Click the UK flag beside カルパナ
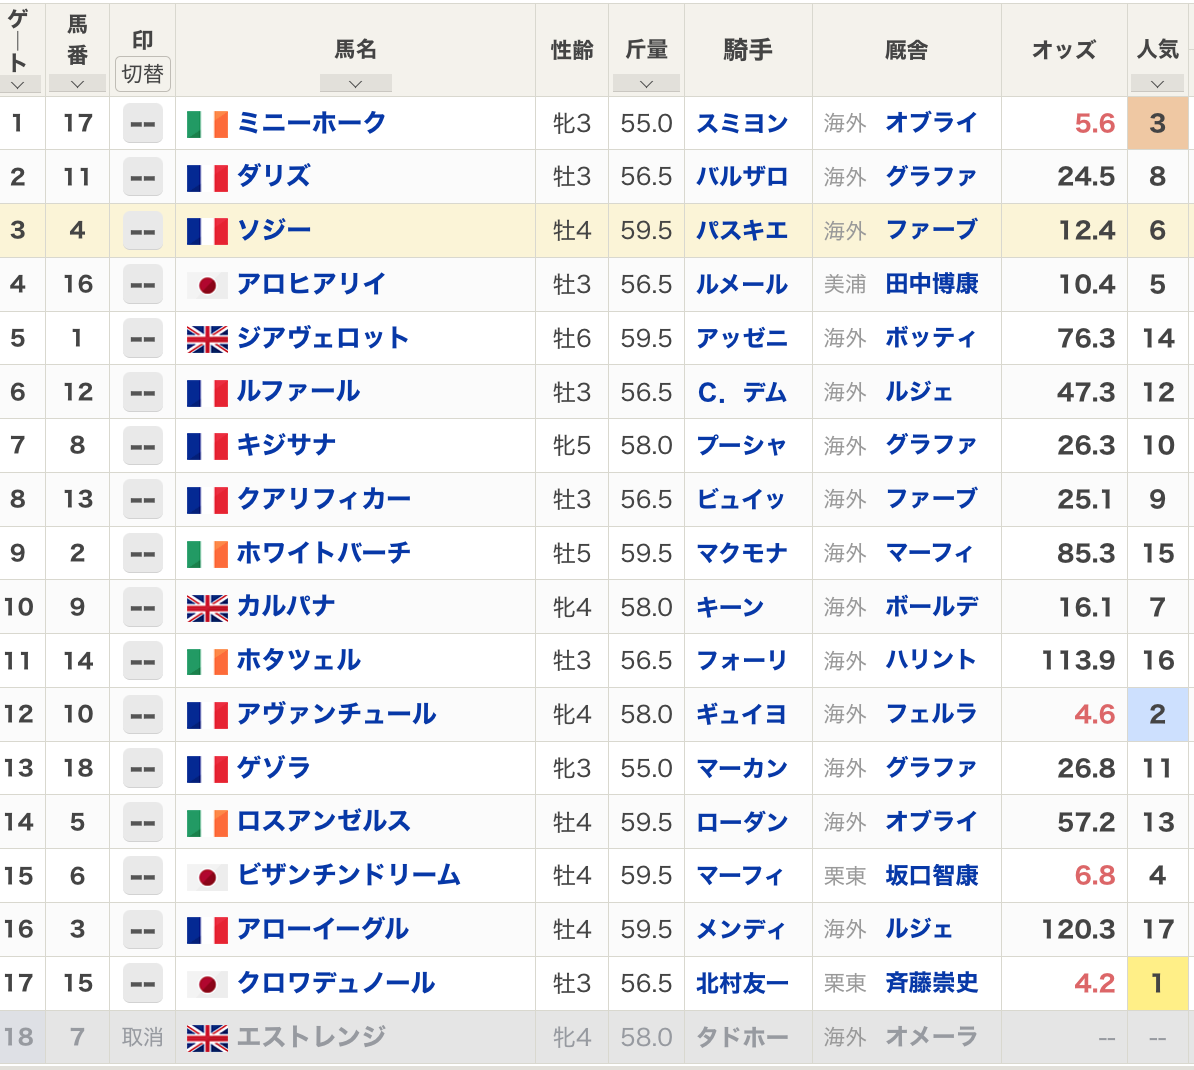Image resolution: width=1194 pixels, height=1070 pixels. [x=207, y=608]
